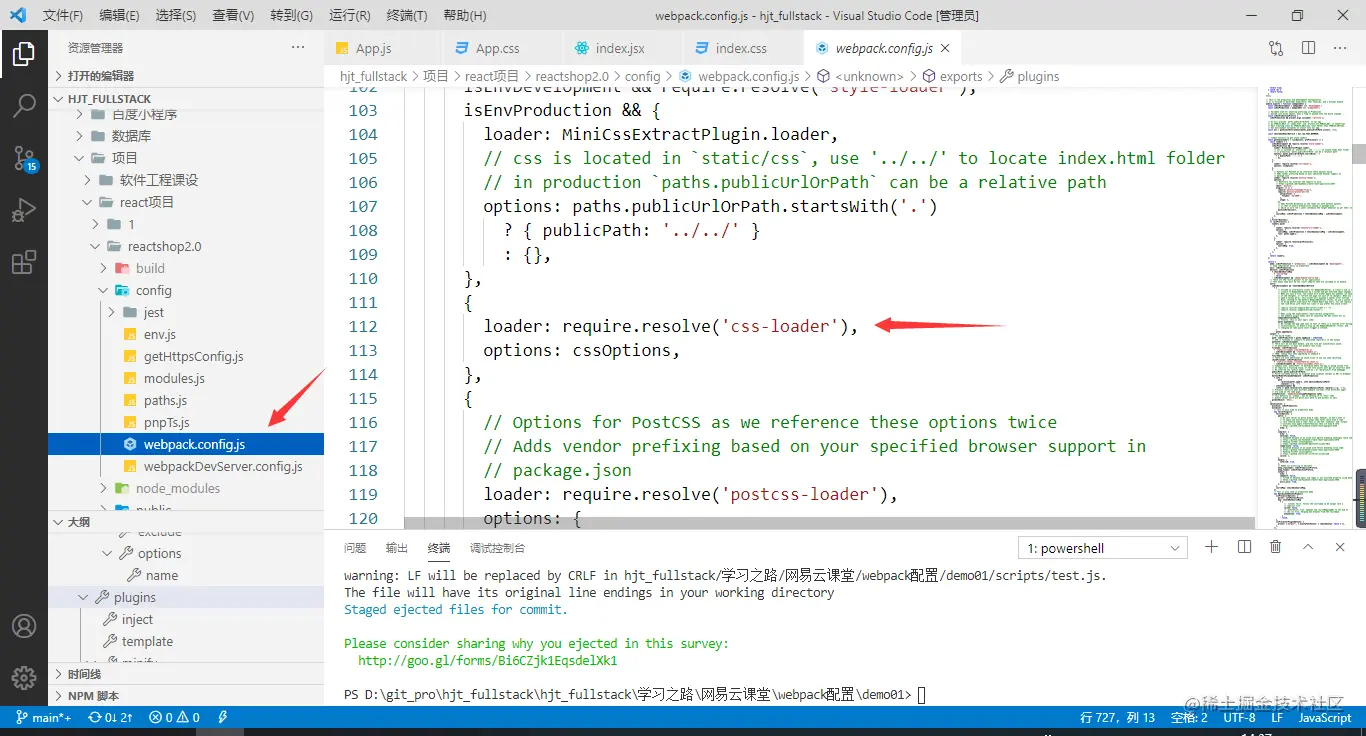Open the Explorer view in activity bar

[x=24, y=54]
